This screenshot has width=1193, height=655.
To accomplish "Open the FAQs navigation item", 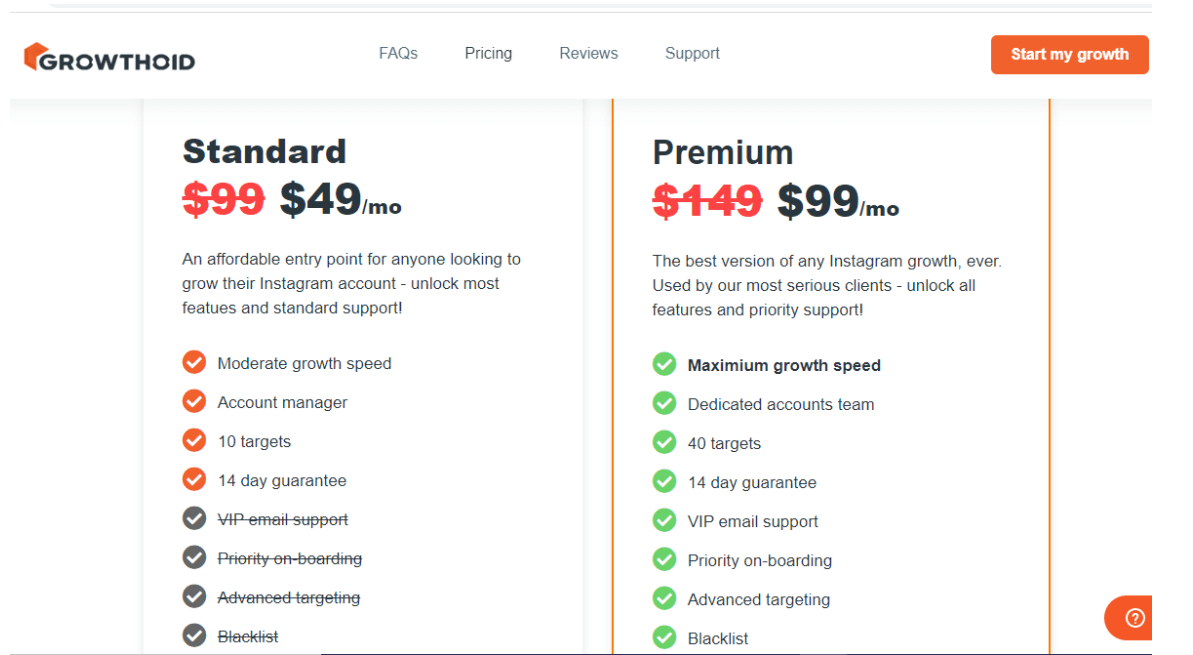I will pyautogui.click(x=398, y=53).
